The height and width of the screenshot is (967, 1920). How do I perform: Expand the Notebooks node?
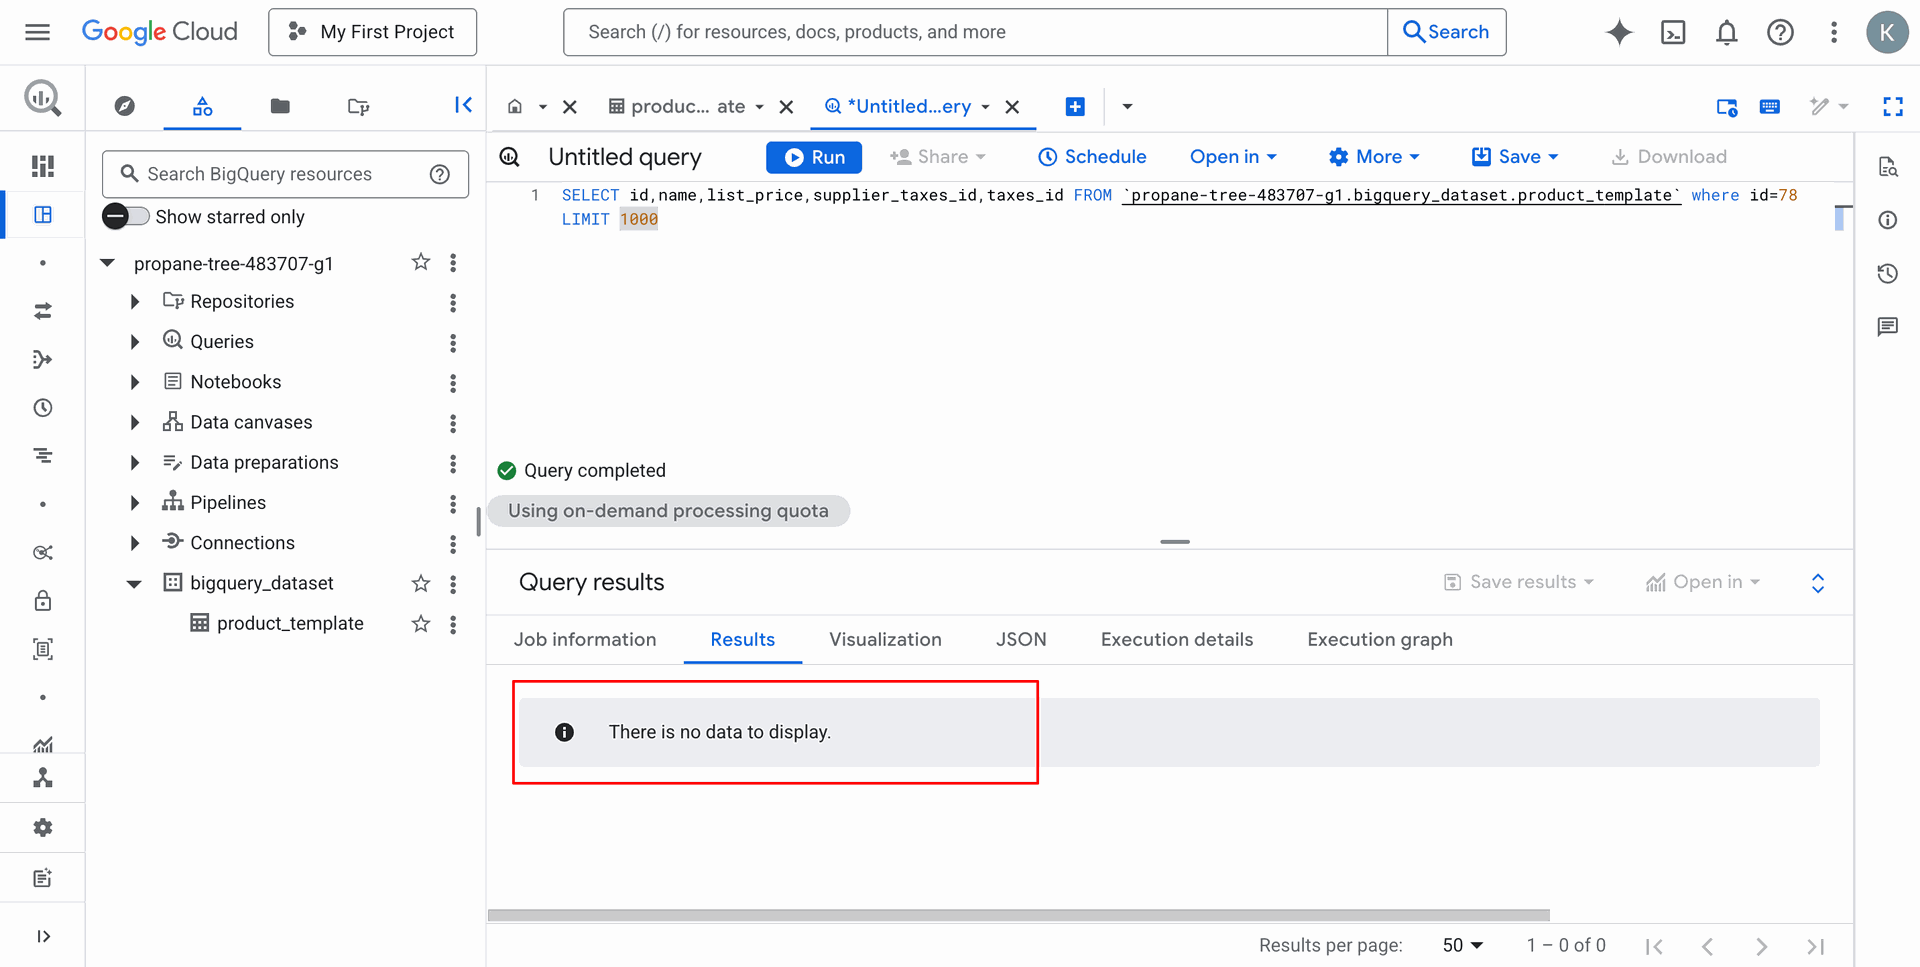click(135, 382)
